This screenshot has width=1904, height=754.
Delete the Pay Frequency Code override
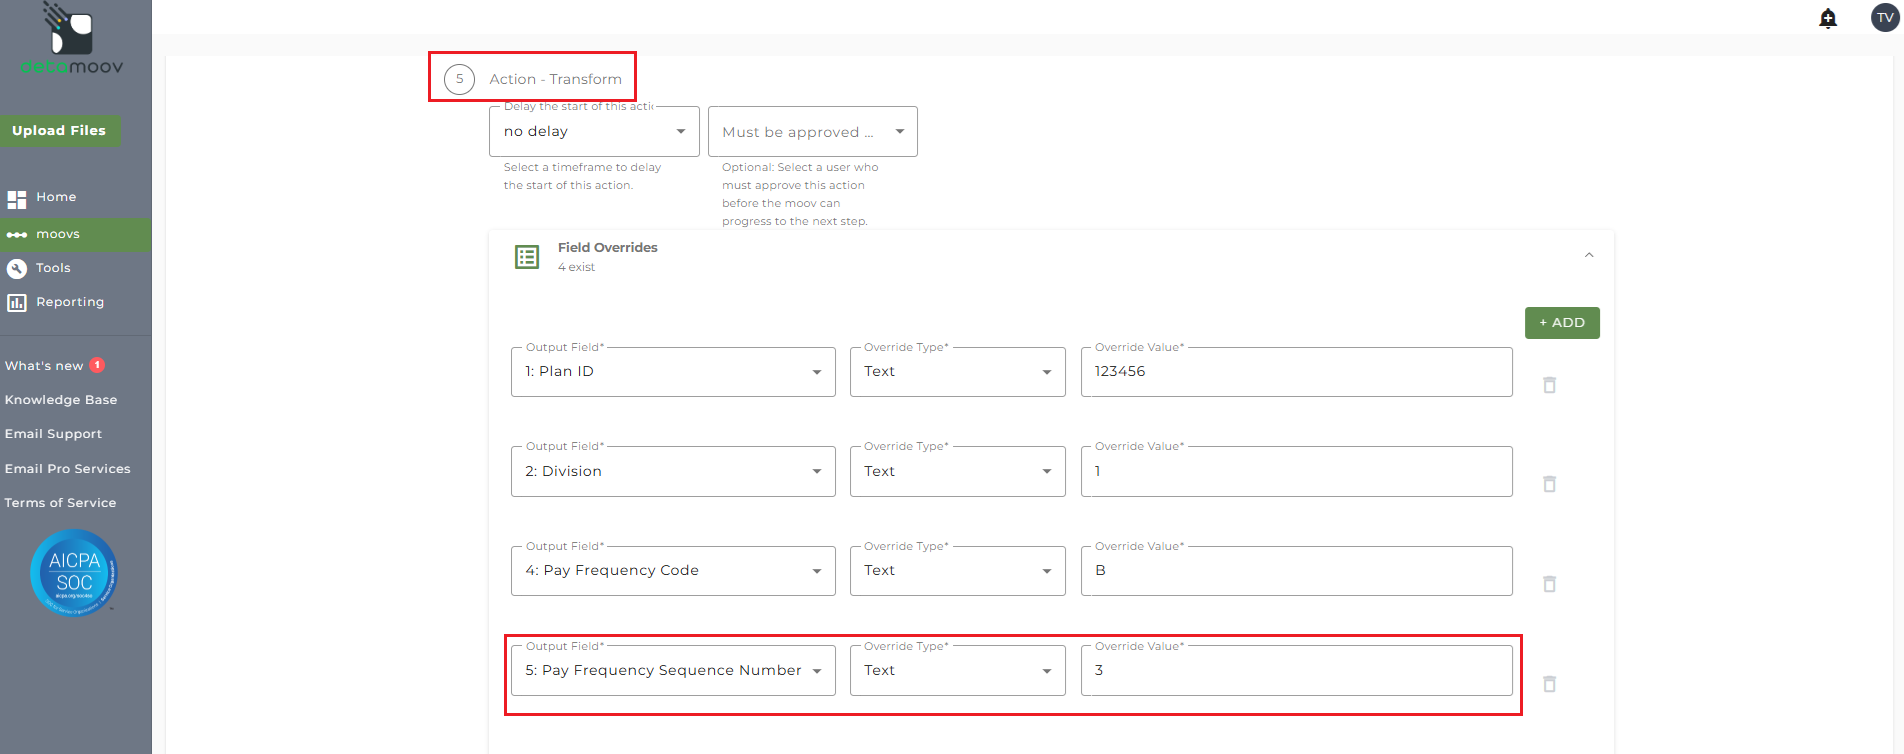pyautogui.click(x=1549, y=584)
